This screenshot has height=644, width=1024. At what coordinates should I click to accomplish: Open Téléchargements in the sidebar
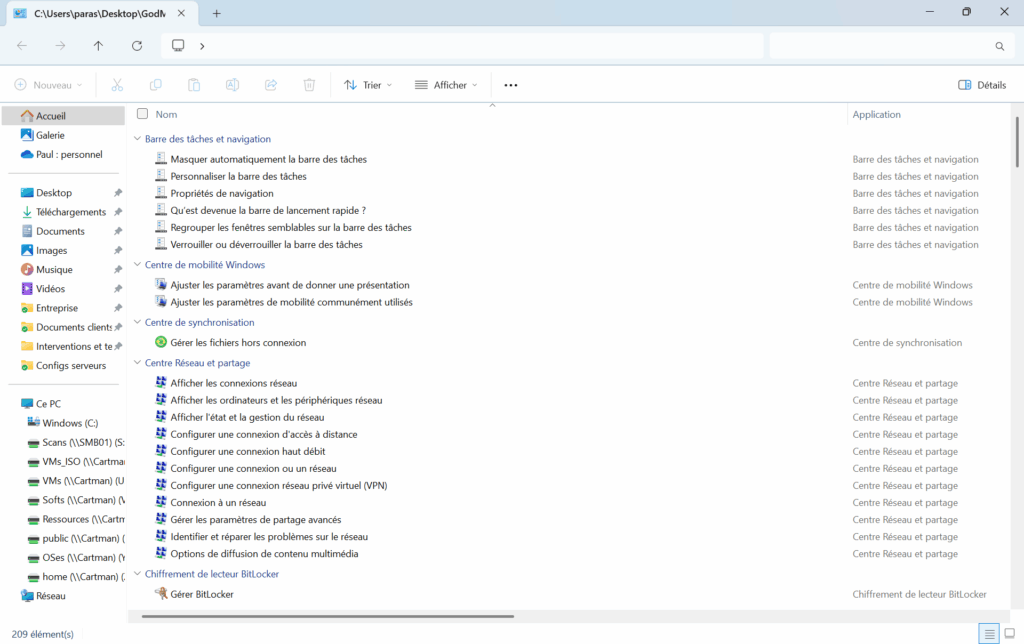coord(71,212)
